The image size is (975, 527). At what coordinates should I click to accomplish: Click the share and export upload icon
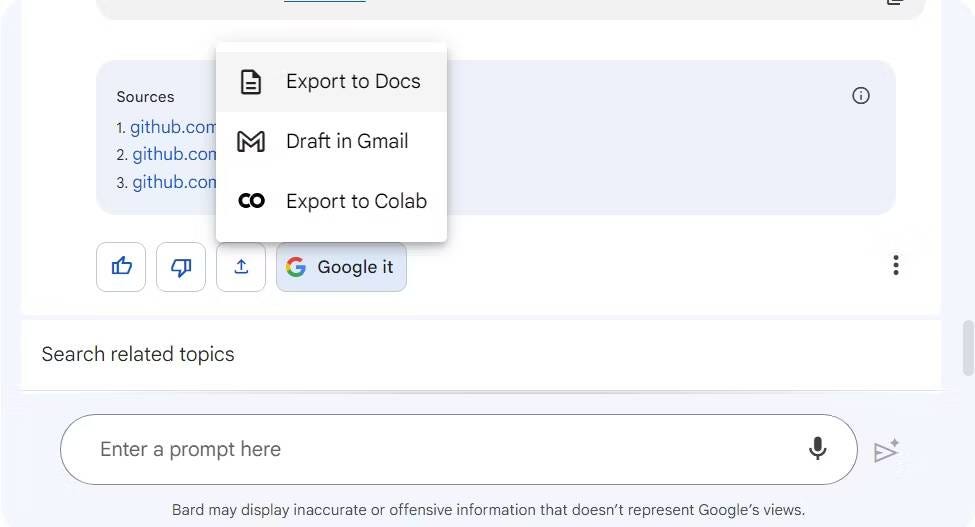[241, 267]
